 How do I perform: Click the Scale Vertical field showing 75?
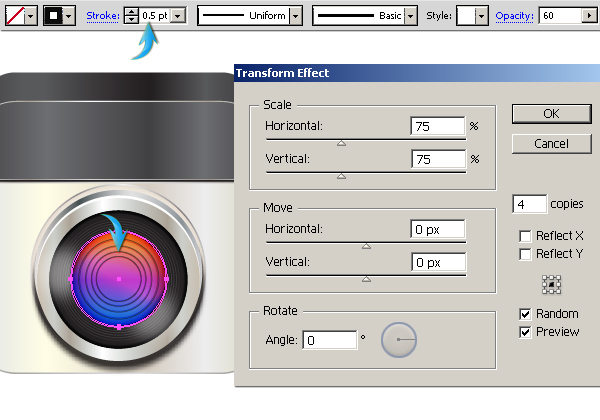(x=439, y=159)
